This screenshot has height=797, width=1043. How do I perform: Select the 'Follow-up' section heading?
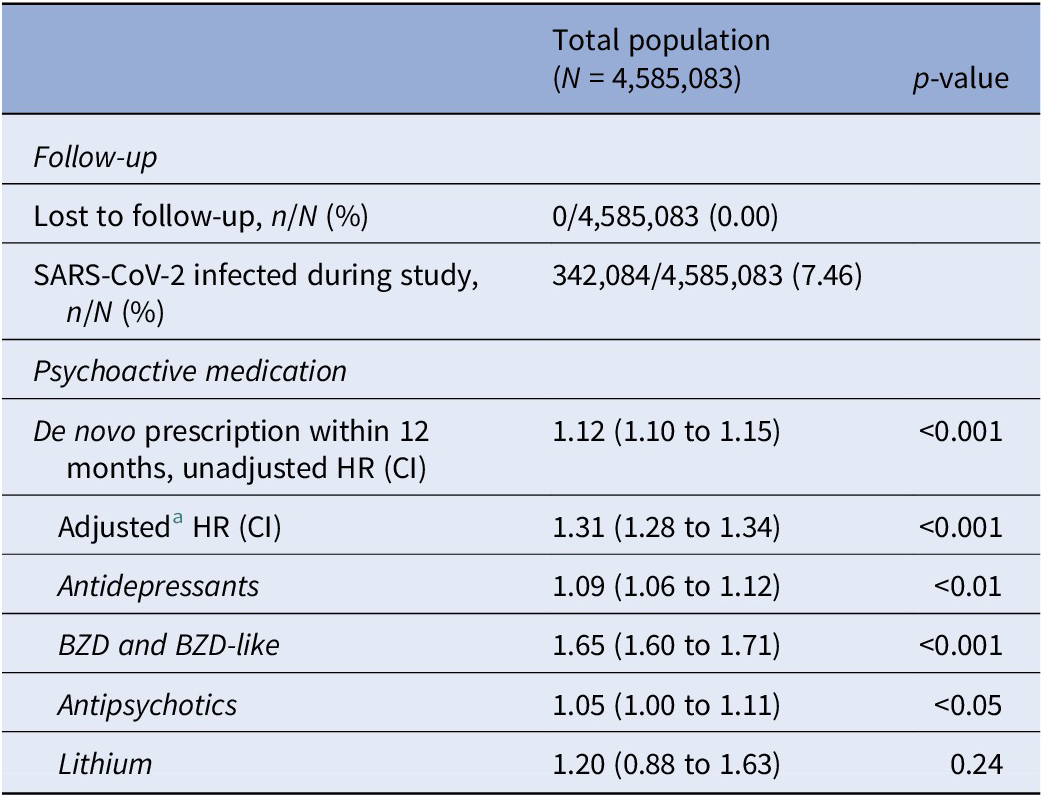pyautogui.click(x=96, y=158)
